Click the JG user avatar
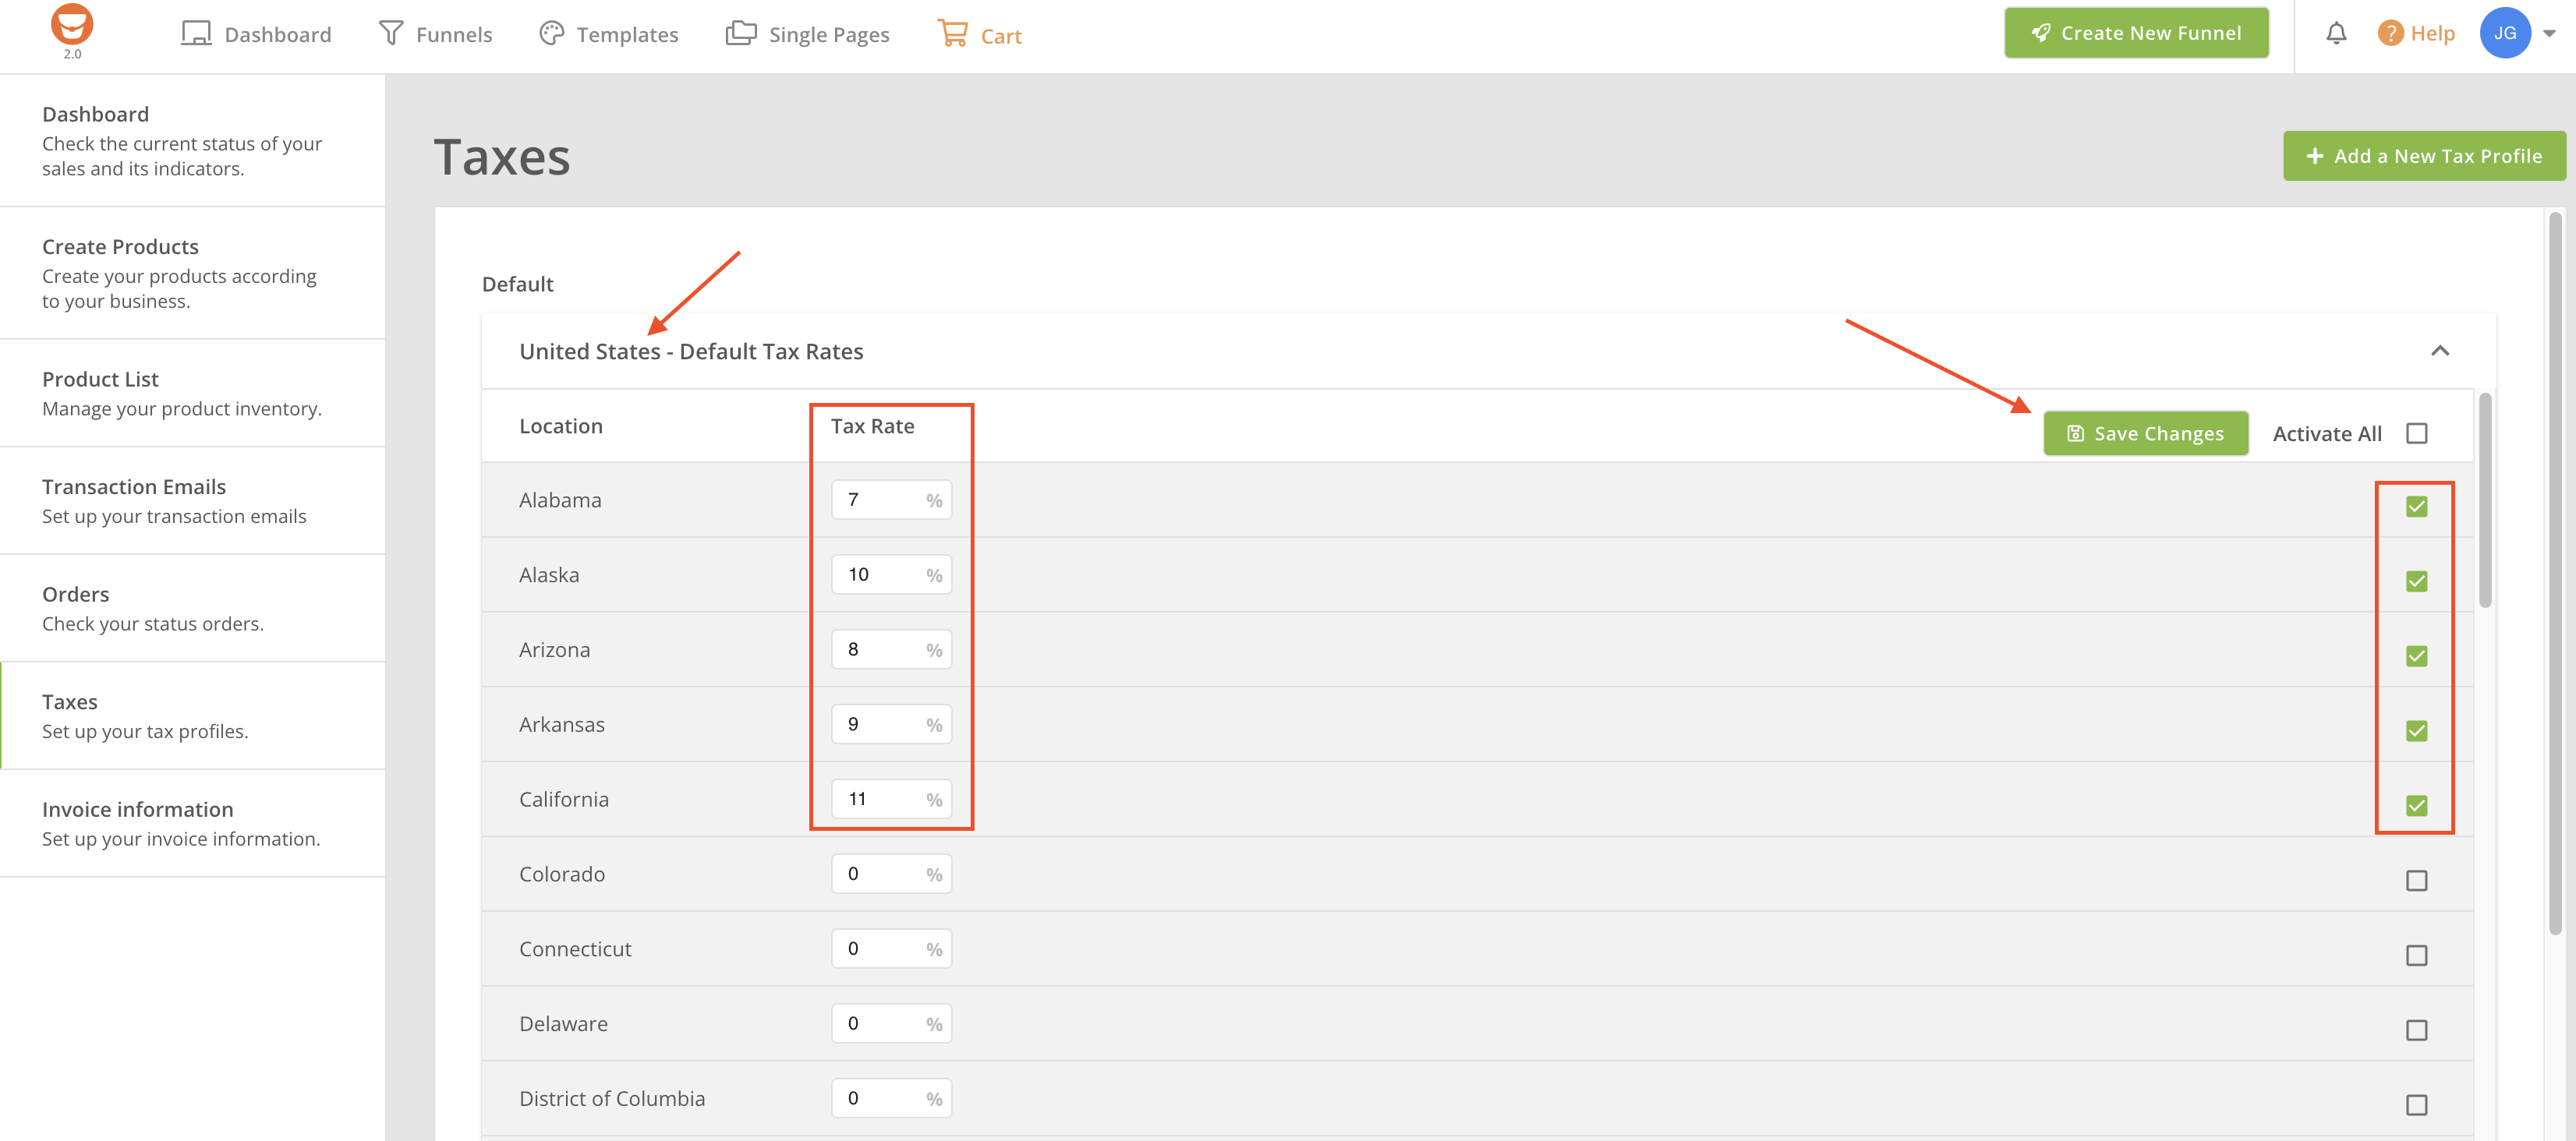2576x1141 pixels. 2505,34
